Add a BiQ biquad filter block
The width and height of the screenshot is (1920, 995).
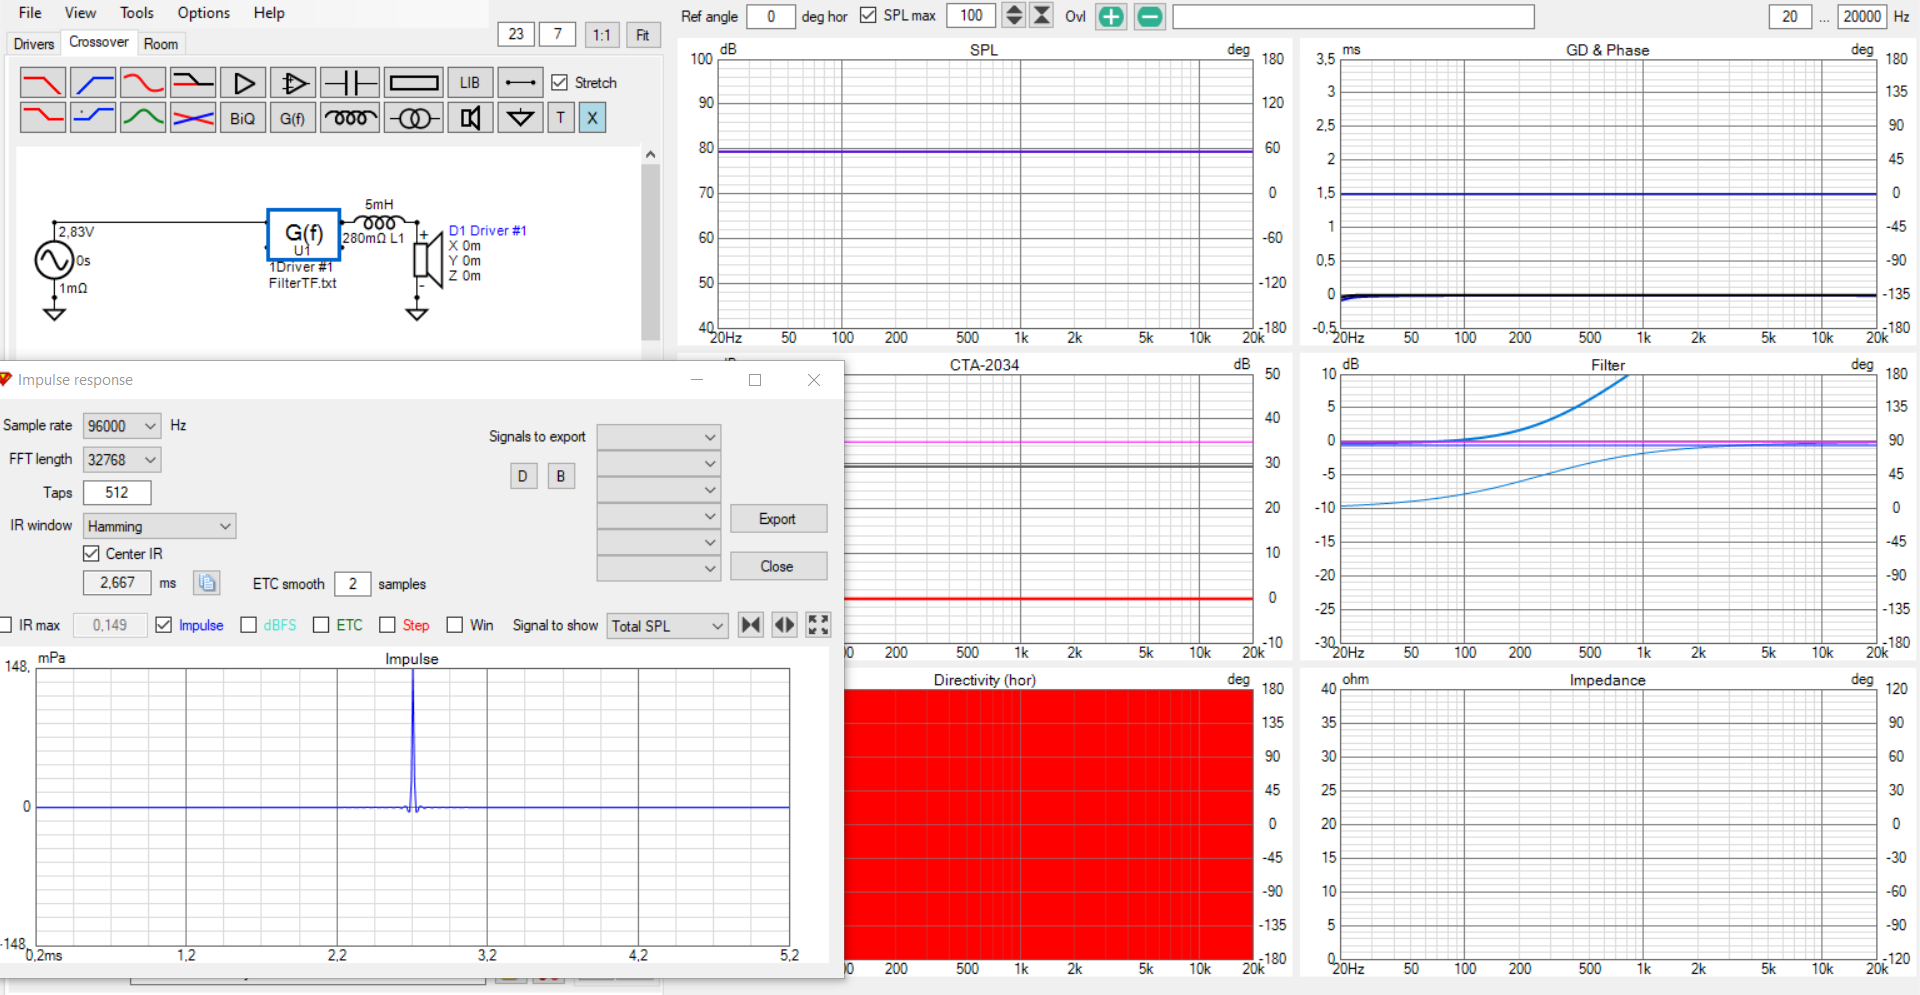pyautogui.click(x=243, y=118)
